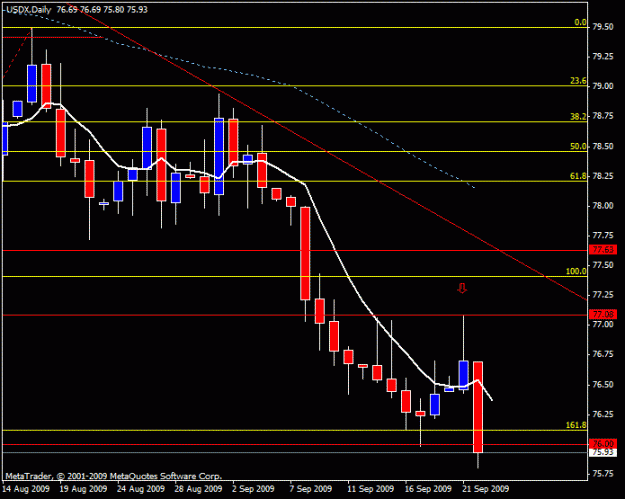Select the red down arrow marker
The image size is (625, 499).
click(462, 288)
